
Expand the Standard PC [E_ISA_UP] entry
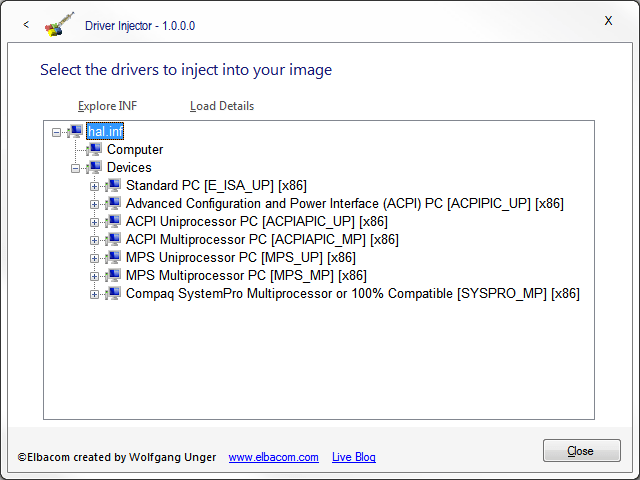pyautogui.click(x=94, y=186)
